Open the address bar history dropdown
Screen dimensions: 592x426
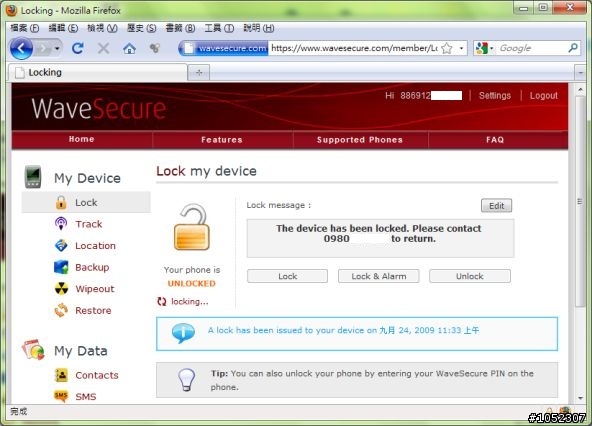461,48
